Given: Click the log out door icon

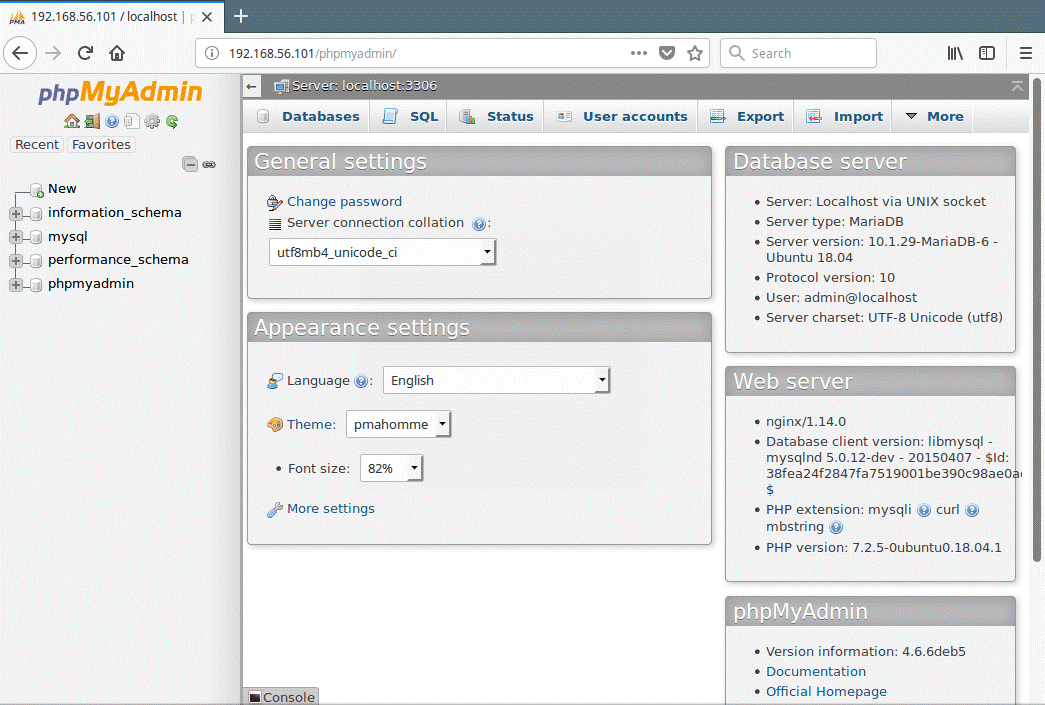Looking at the screenshot, I should coord(92,121).
